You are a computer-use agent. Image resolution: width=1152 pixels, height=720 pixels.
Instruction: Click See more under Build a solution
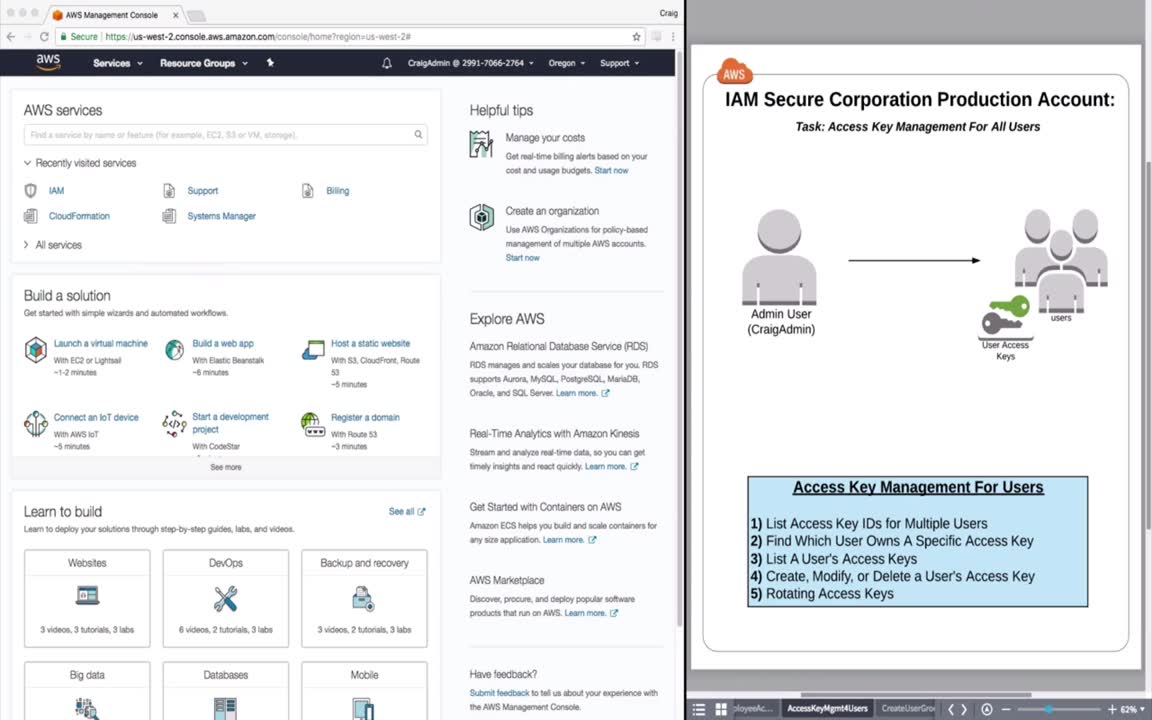(226, 467)
